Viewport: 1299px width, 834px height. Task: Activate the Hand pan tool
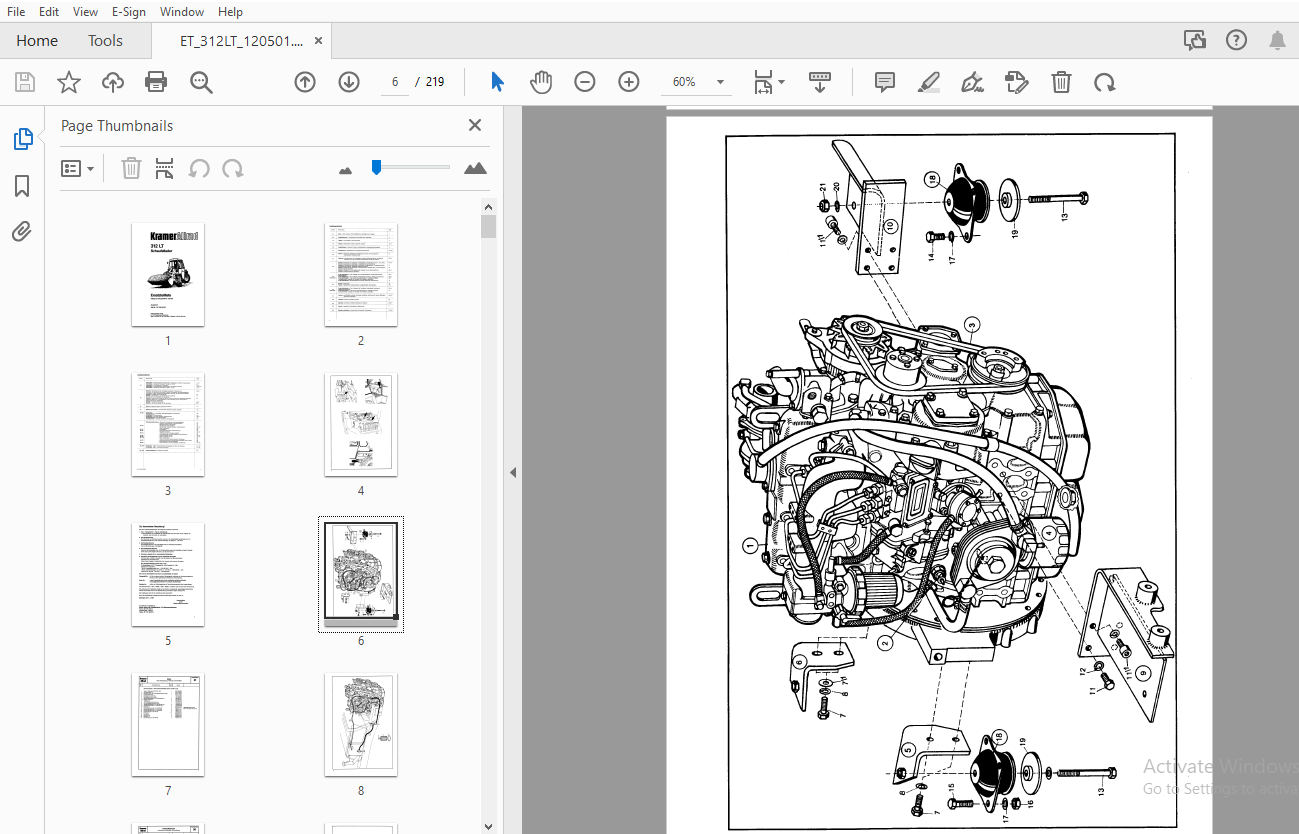[541, 82]
